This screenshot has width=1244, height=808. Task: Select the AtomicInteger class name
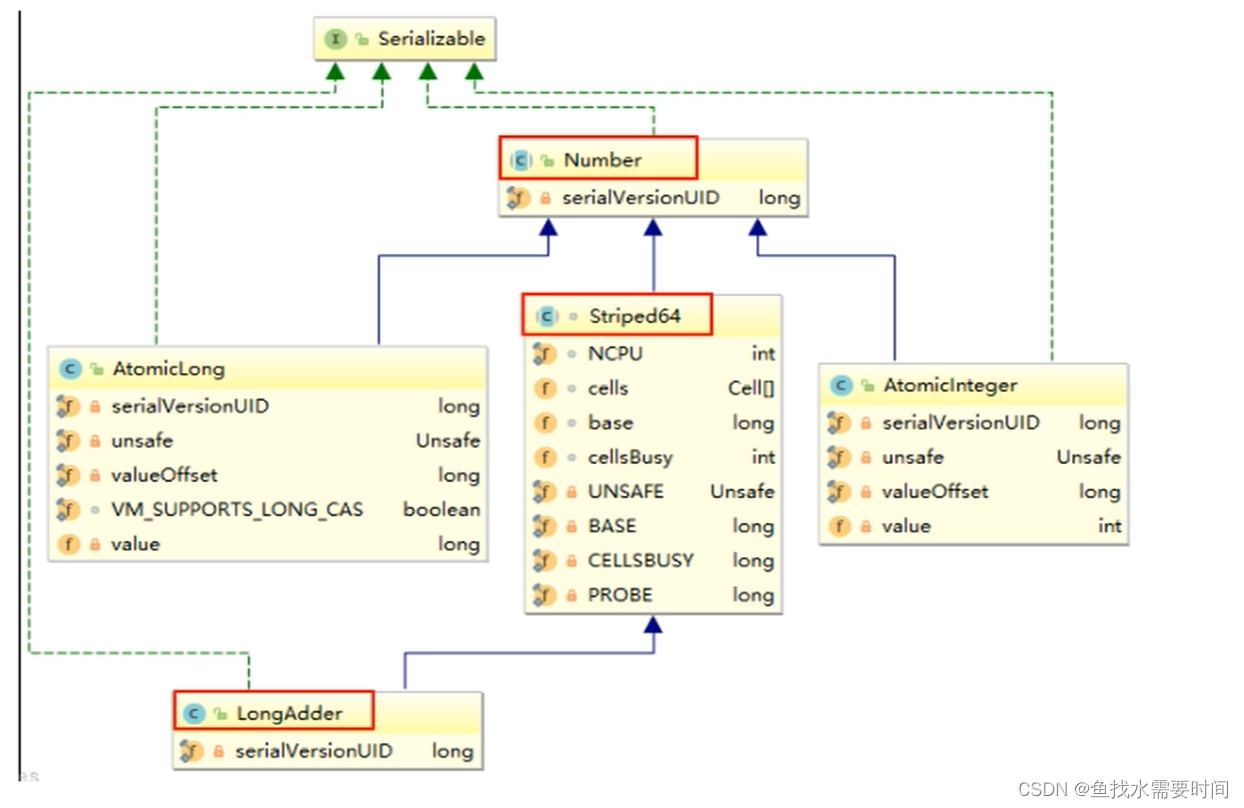pyautogui.click(x=950, y=385)
